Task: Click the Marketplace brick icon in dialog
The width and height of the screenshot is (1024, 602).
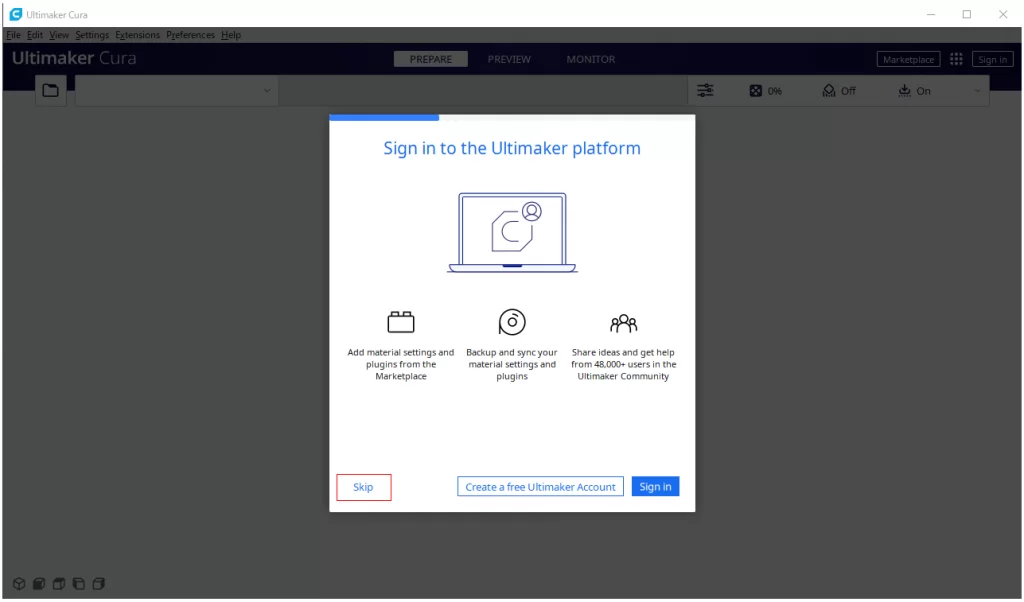Action: point(401,322)
